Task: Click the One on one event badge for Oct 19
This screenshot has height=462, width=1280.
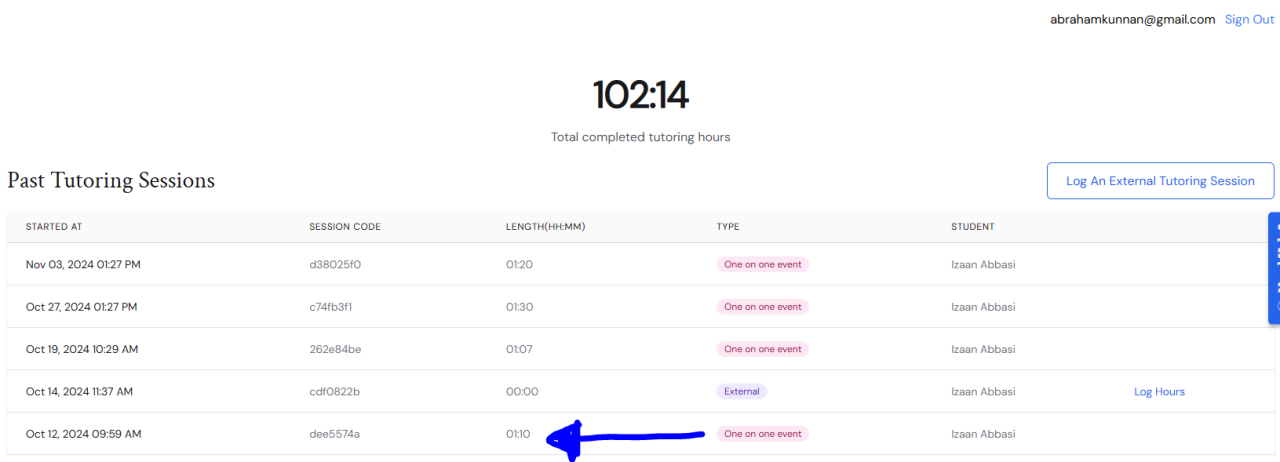Action: (x=762, y=349)
